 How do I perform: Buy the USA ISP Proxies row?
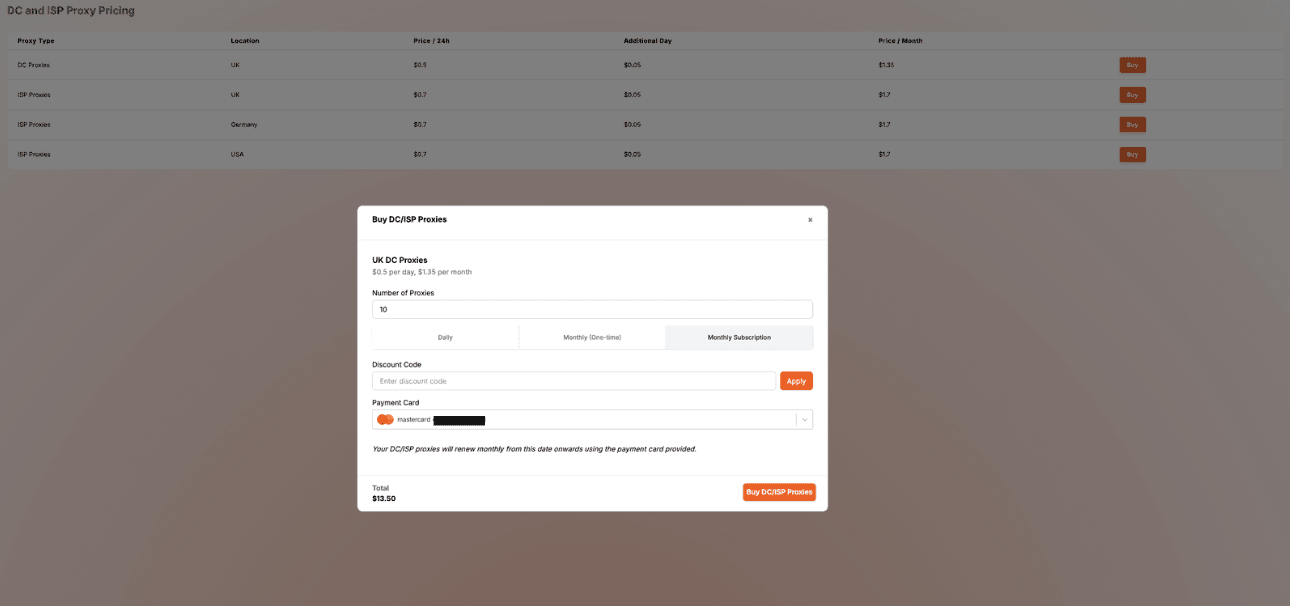click(x=1132, y=155)
